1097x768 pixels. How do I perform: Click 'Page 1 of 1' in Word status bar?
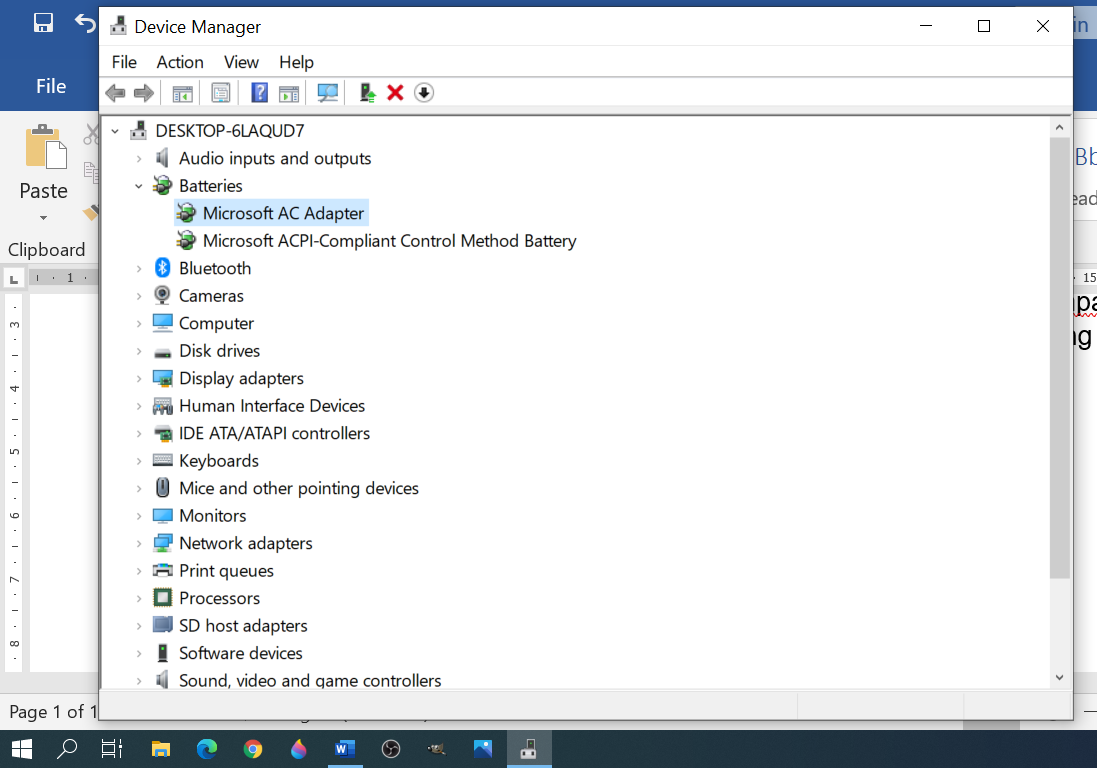click(52, 712)
